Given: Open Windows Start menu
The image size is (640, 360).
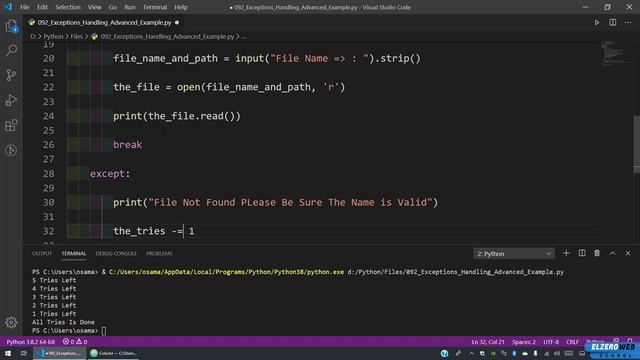Looking at the screenshot, I should 8,353.
